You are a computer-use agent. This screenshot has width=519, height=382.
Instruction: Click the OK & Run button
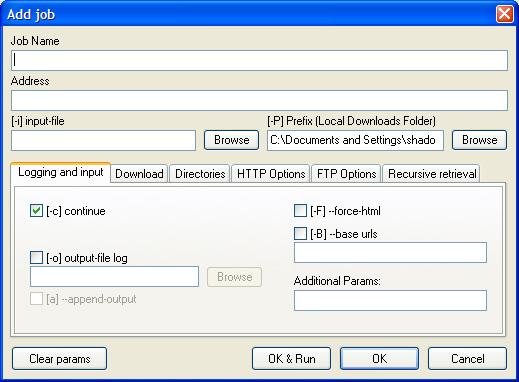click(292, 359)
